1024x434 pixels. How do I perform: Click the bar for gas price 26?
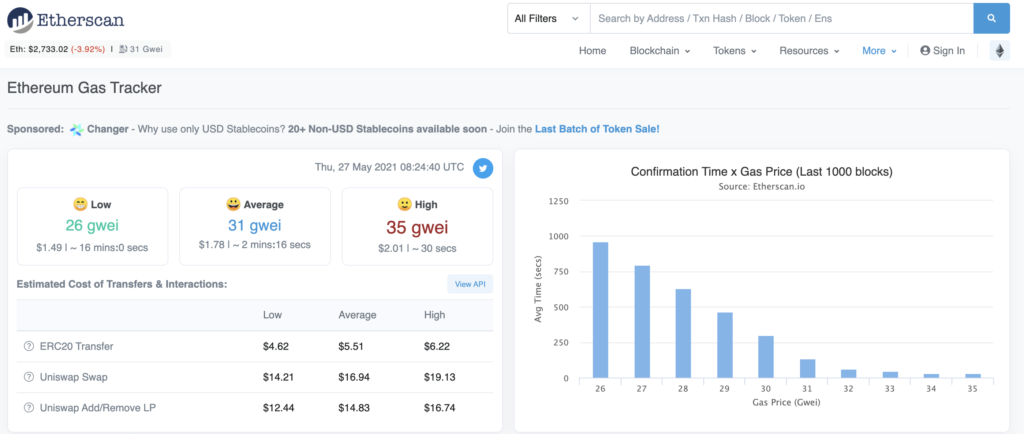pyautogui.click(x=600, y=310)
